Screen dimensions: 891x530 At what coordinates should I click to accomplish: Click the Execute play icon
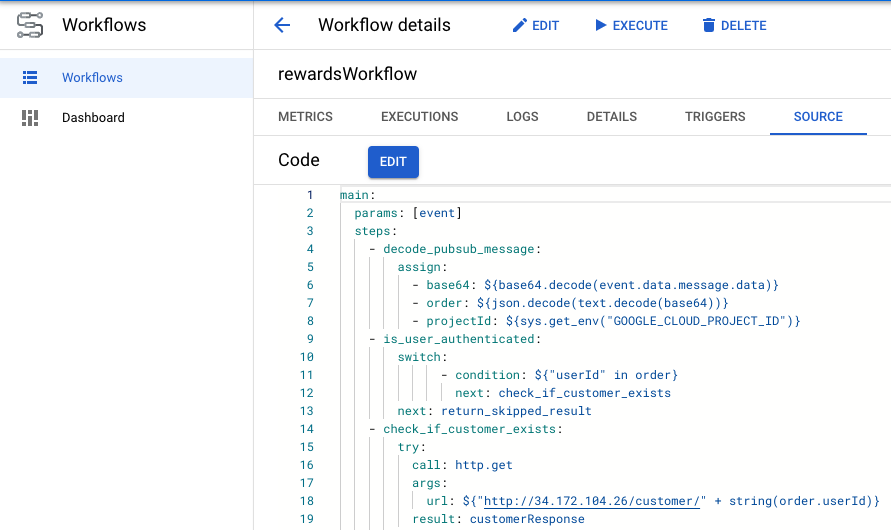(601, 25)
